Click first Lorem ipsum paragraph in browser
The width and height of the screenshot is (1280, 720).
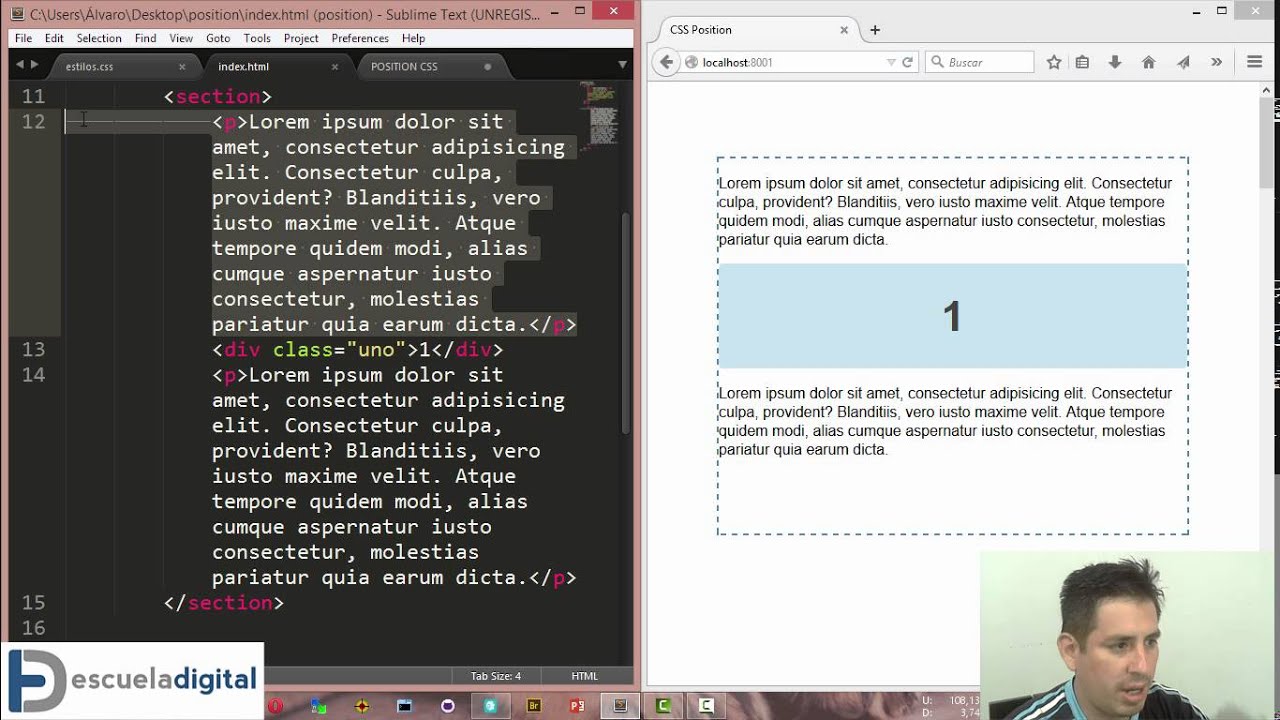[x=945, y=211]
